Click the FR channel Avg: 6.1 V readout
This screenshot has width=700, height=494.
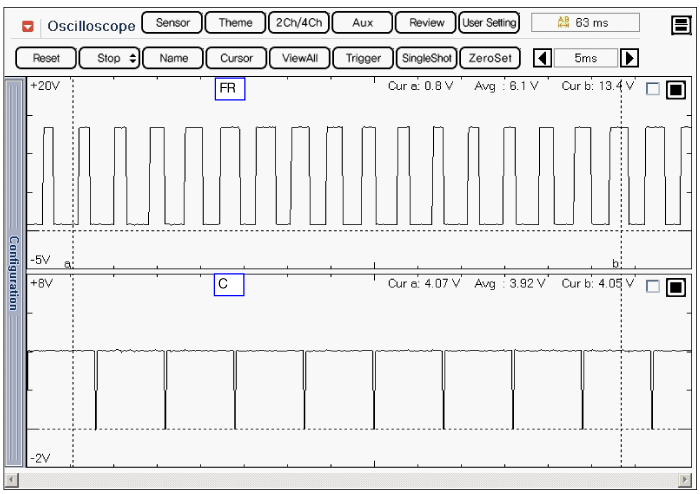[x=506, y=86]
